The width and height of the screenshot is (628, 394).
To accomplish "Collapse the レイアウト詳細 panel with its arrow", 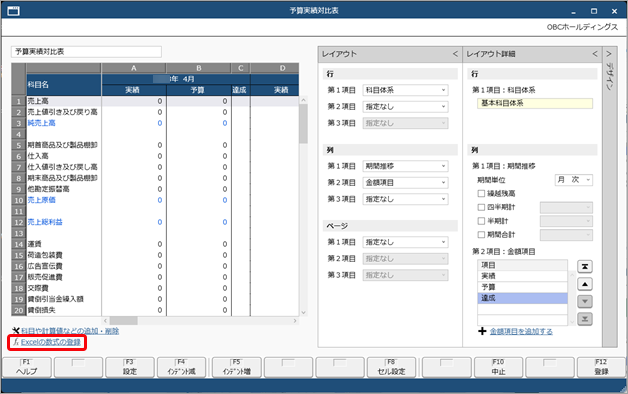I will pos(595,54).
